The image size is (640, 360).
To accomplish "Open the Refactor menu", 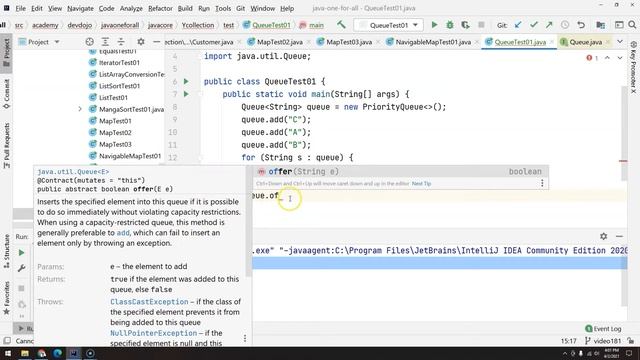I will tap(160, 8).
